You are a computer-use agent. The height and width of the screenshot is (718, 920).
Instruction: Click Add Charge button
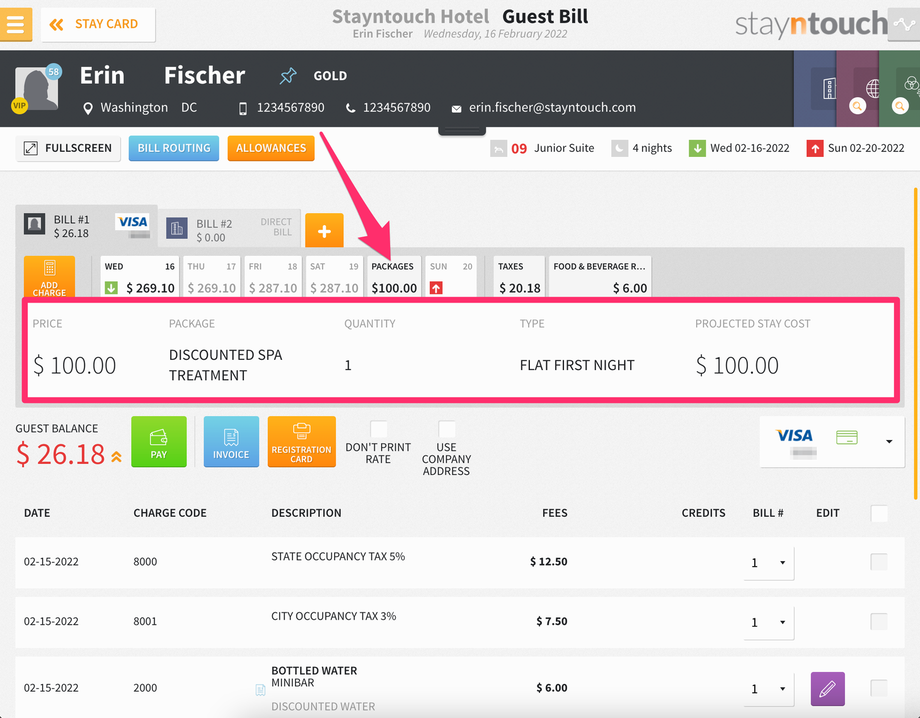[49, 277]
